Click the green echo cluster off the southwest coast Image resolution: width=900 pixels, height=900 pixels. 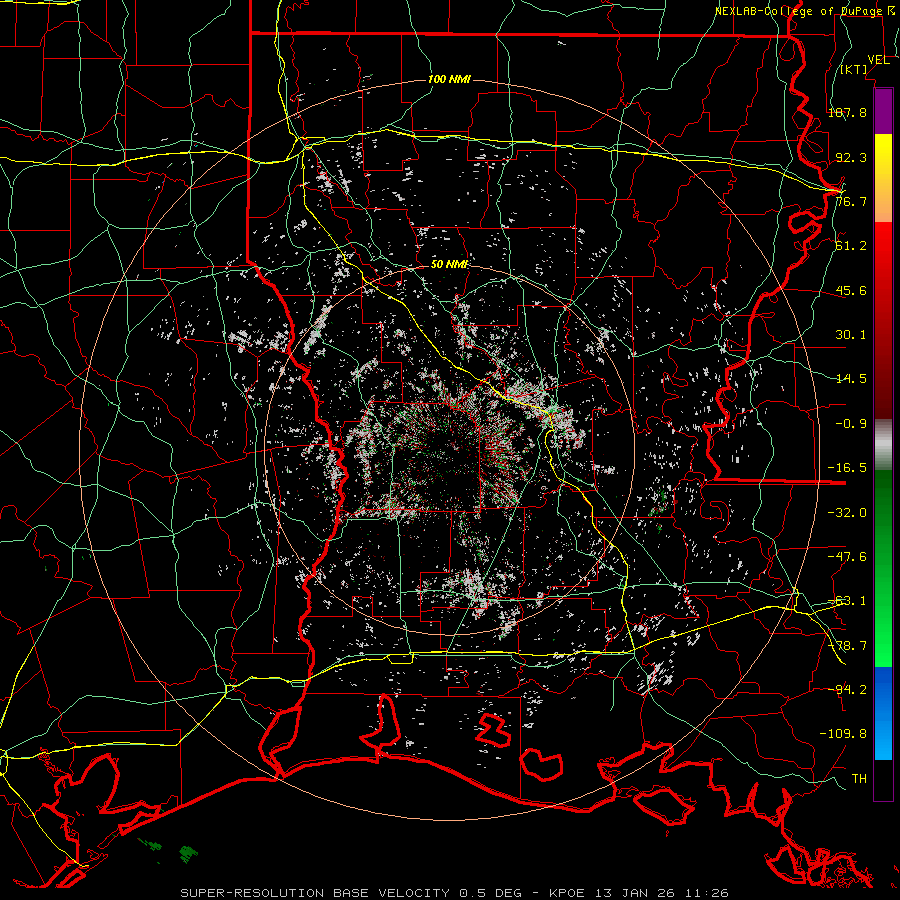[188, 854]
